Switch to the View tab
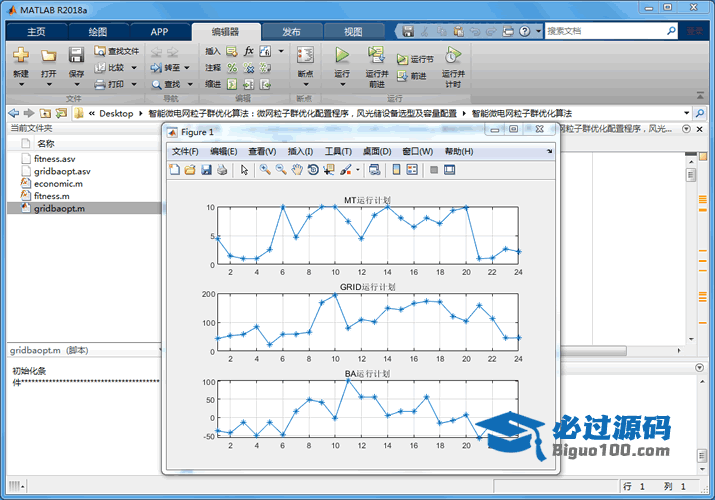 [x=353, y=32]
